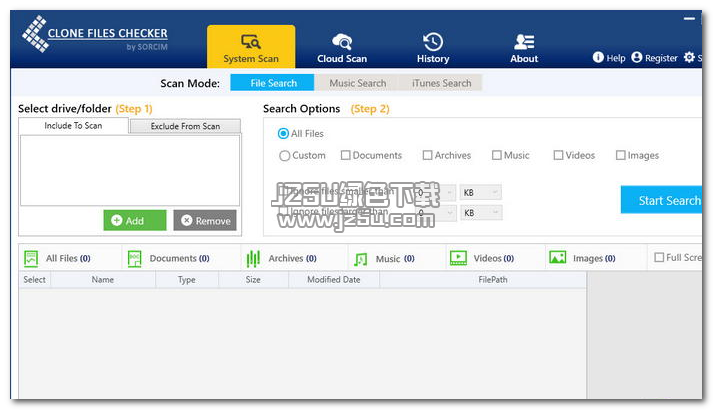Image resolution: width=713 pixels, height=410 pixels.
Task: Click the Images (0) results icon
Action: pos(557,257)
